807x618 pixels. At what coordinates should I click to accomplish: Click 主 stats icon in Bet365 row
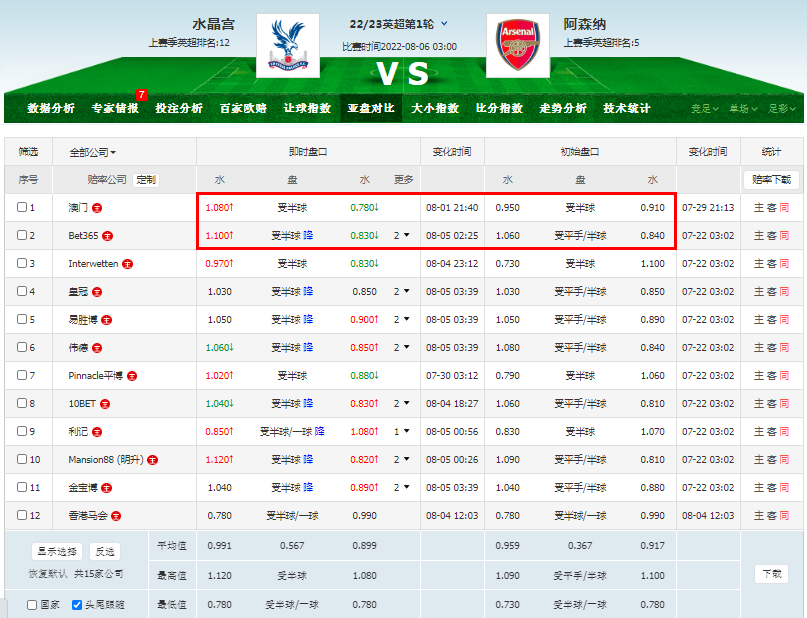click(x=759, y=235)
